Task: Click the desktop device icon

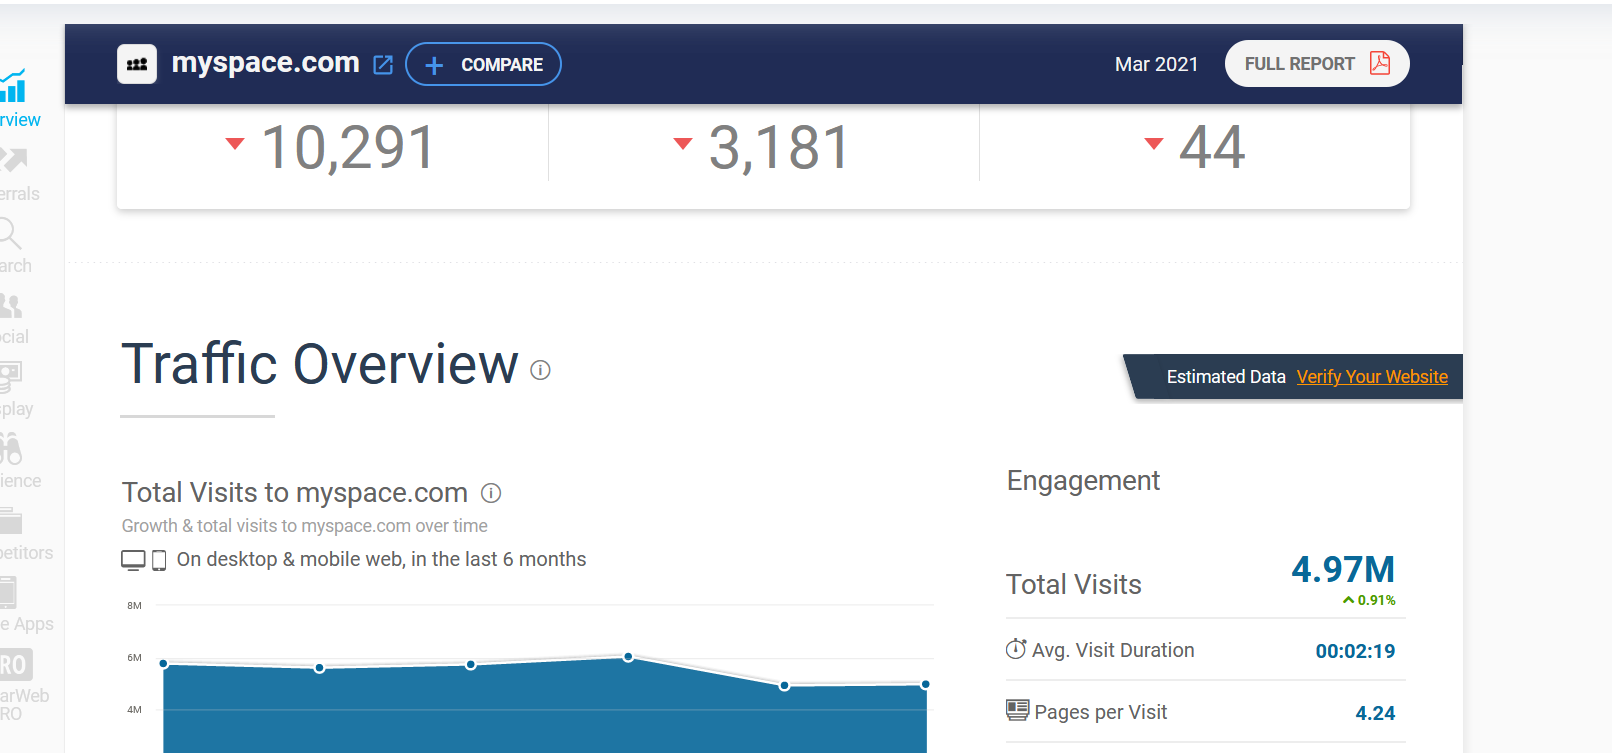Action: click(x=133, y=560)
